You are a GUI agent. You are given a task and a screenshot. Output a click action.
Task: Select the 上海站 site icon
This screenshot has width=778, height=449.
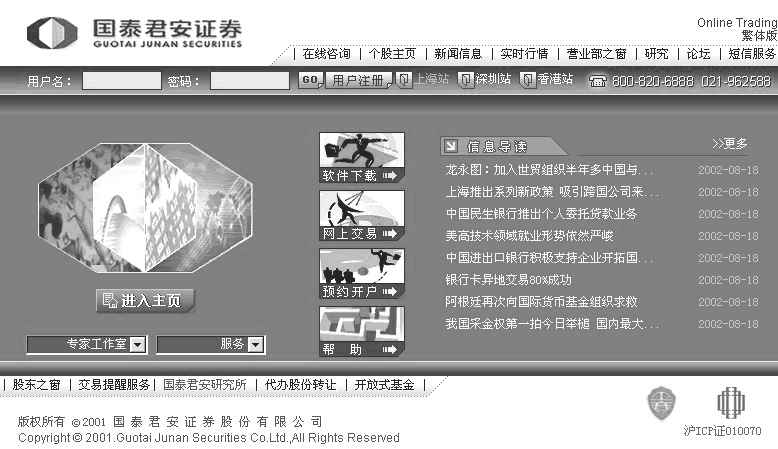404,79
